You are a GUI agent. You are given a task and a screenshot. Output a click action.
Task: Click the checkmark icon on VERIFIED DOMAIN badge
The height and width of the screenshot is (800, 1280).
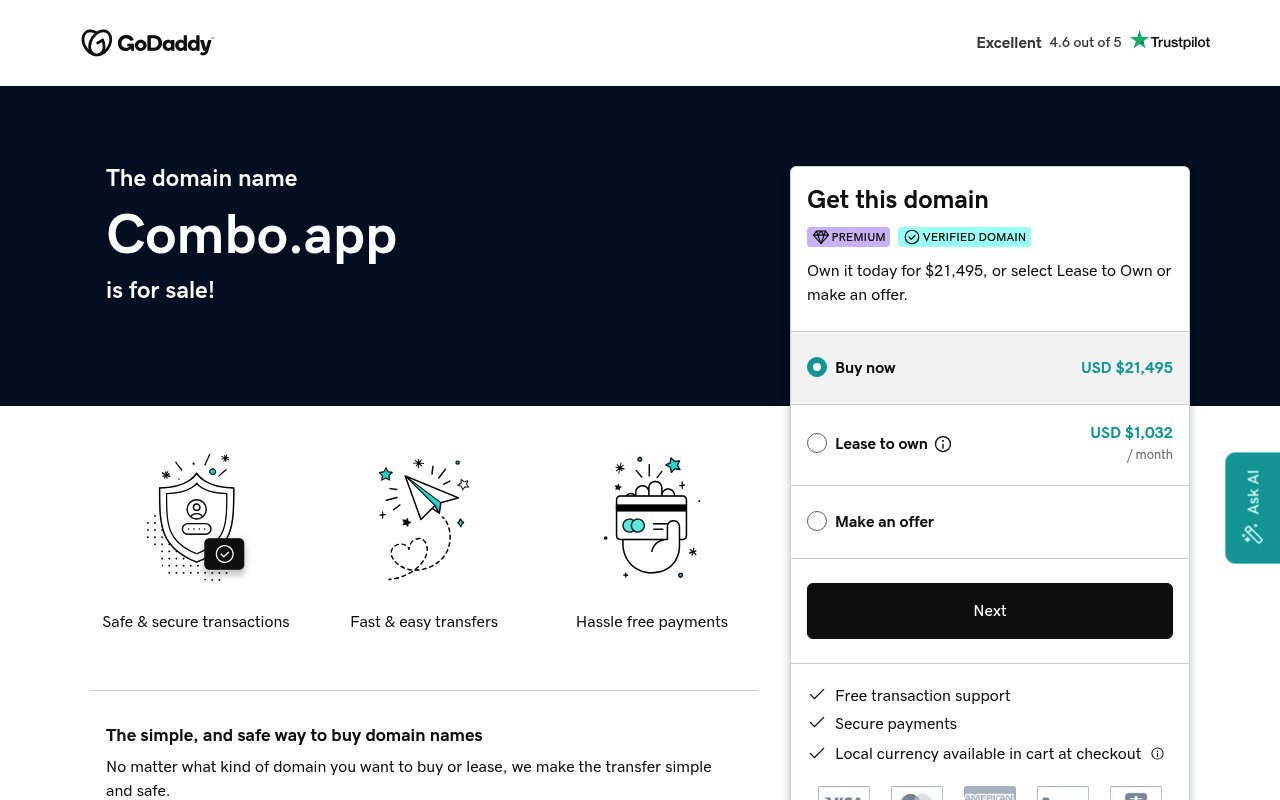tap(912, 237)
